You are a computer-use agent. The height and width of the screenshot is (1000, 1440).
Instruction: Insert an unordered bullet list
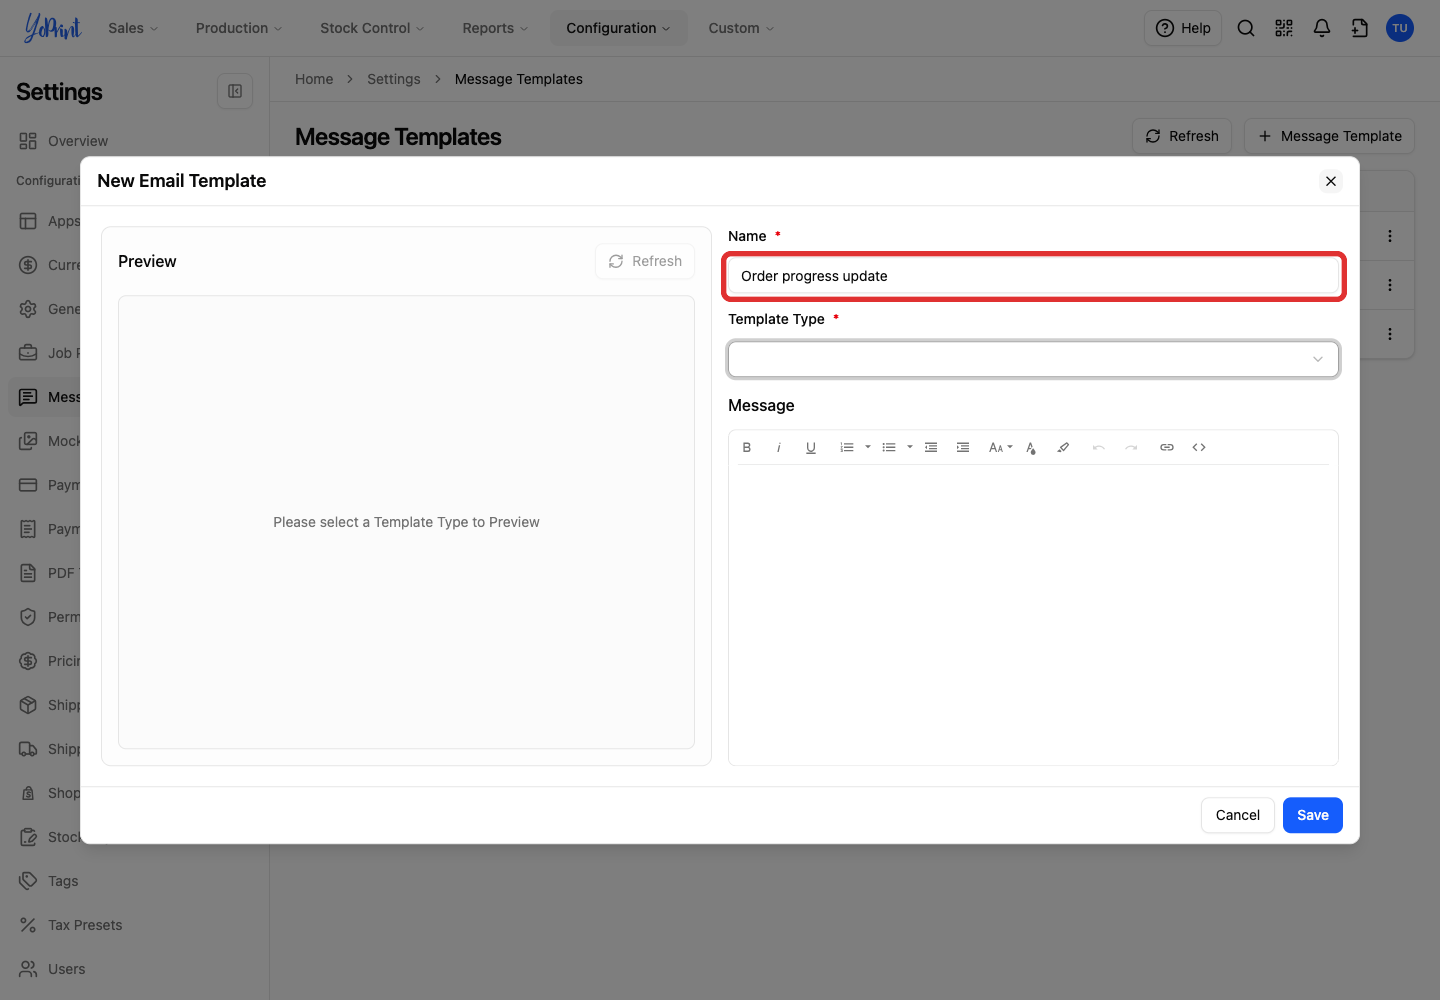click(x=889, y=448)
